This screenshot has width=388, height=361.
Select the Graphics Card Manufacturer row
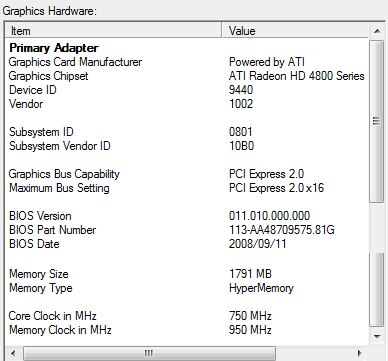(x=187, y=62)
